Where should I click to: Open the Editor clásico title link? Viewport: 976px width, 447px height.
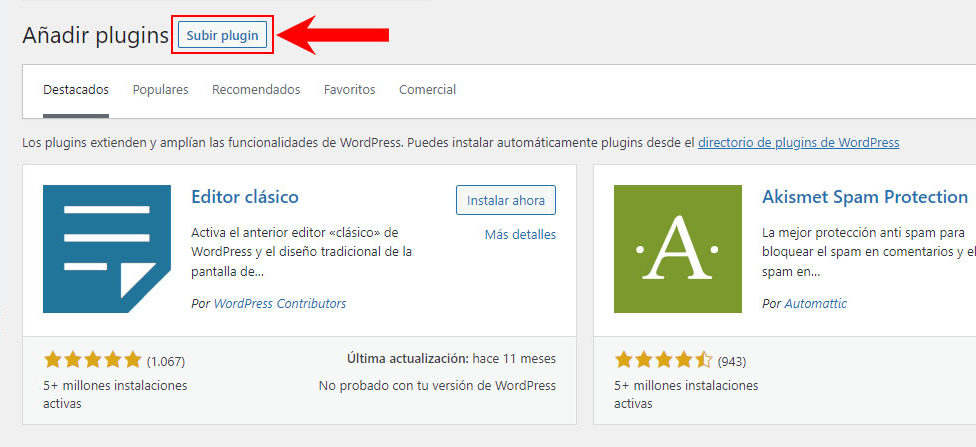point(245,197)
